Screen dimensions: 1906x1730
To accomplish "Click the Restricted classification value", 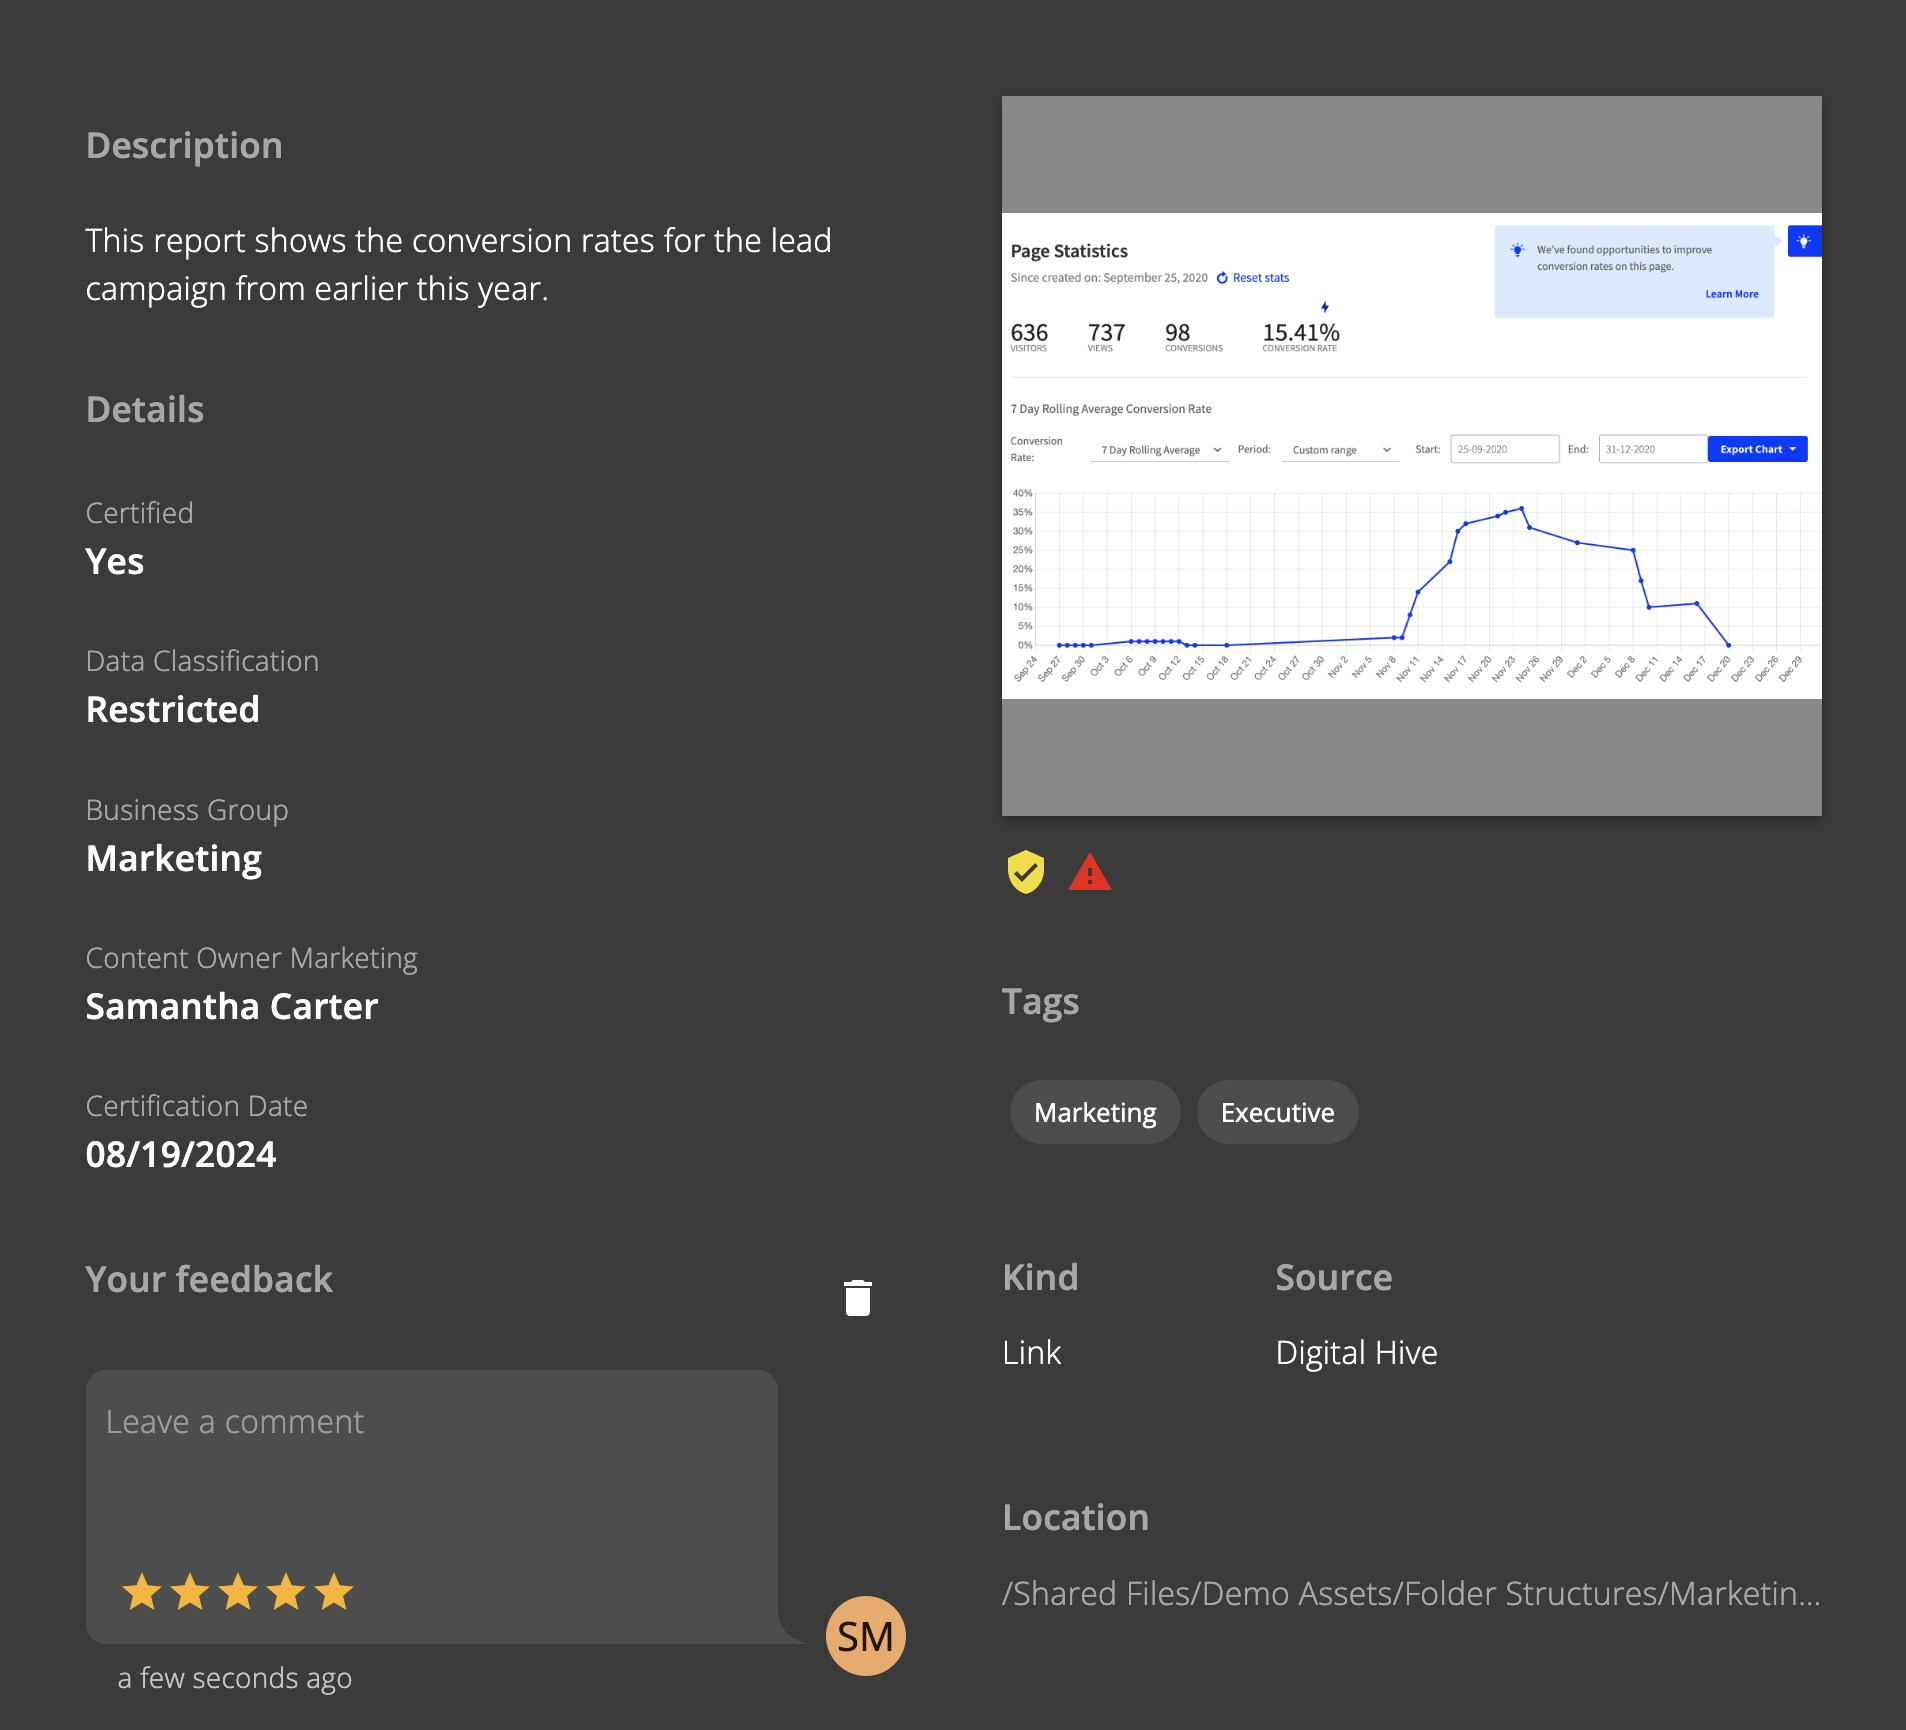I will [173, 709].
